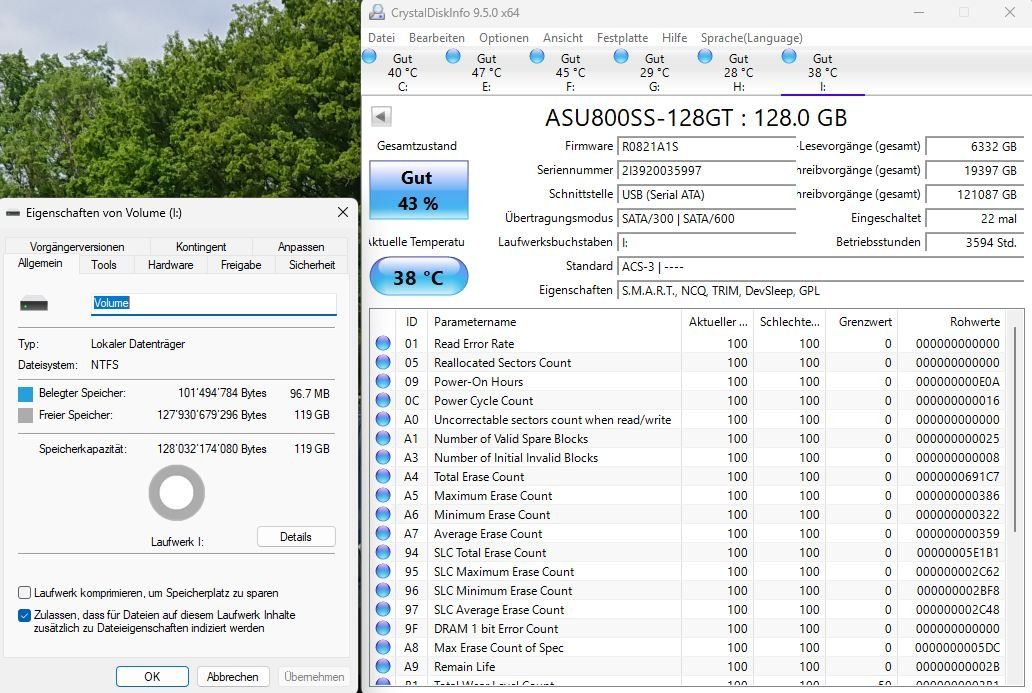Click the Details button
Image resolution: width=1032 pixels, height=693 pixels.
point(296,536)
